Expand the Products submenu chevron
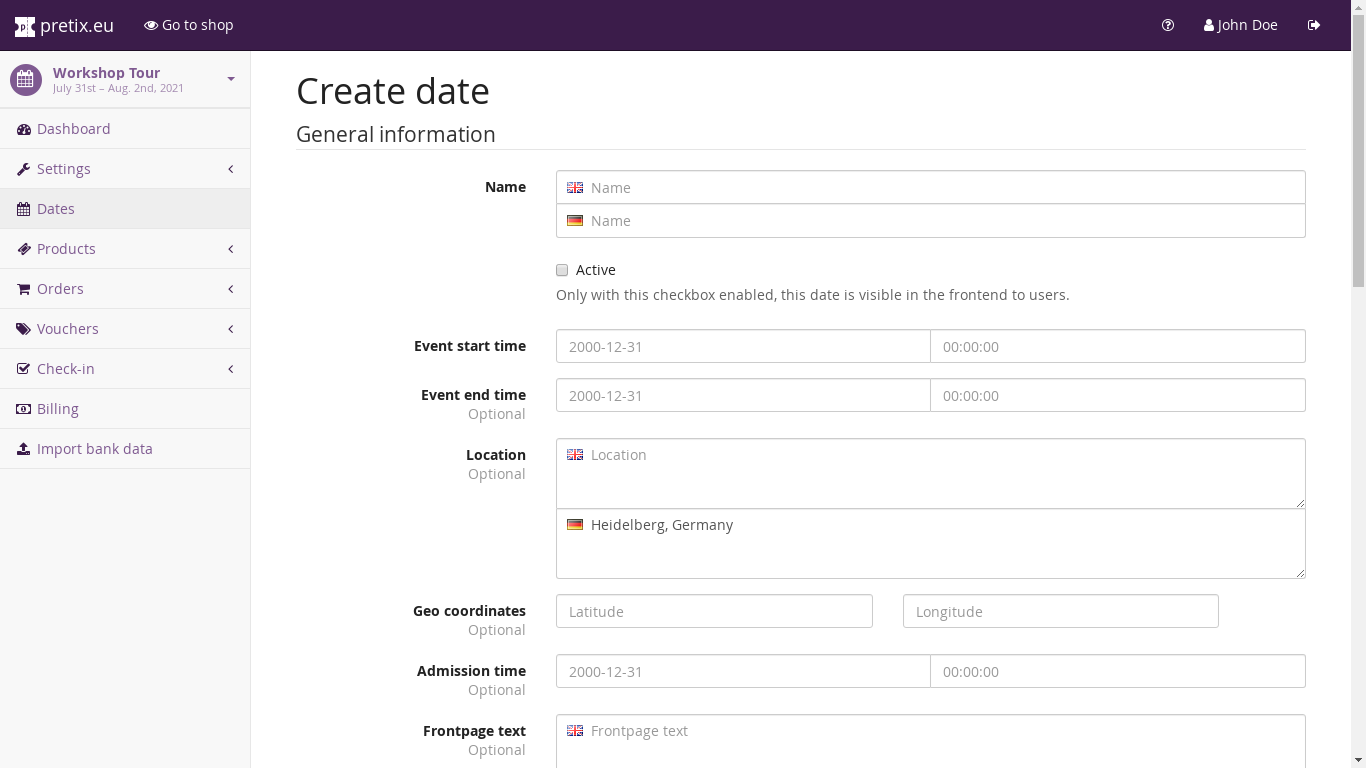This screenshot has height=768, width=1366. click(x=231, y=249)
